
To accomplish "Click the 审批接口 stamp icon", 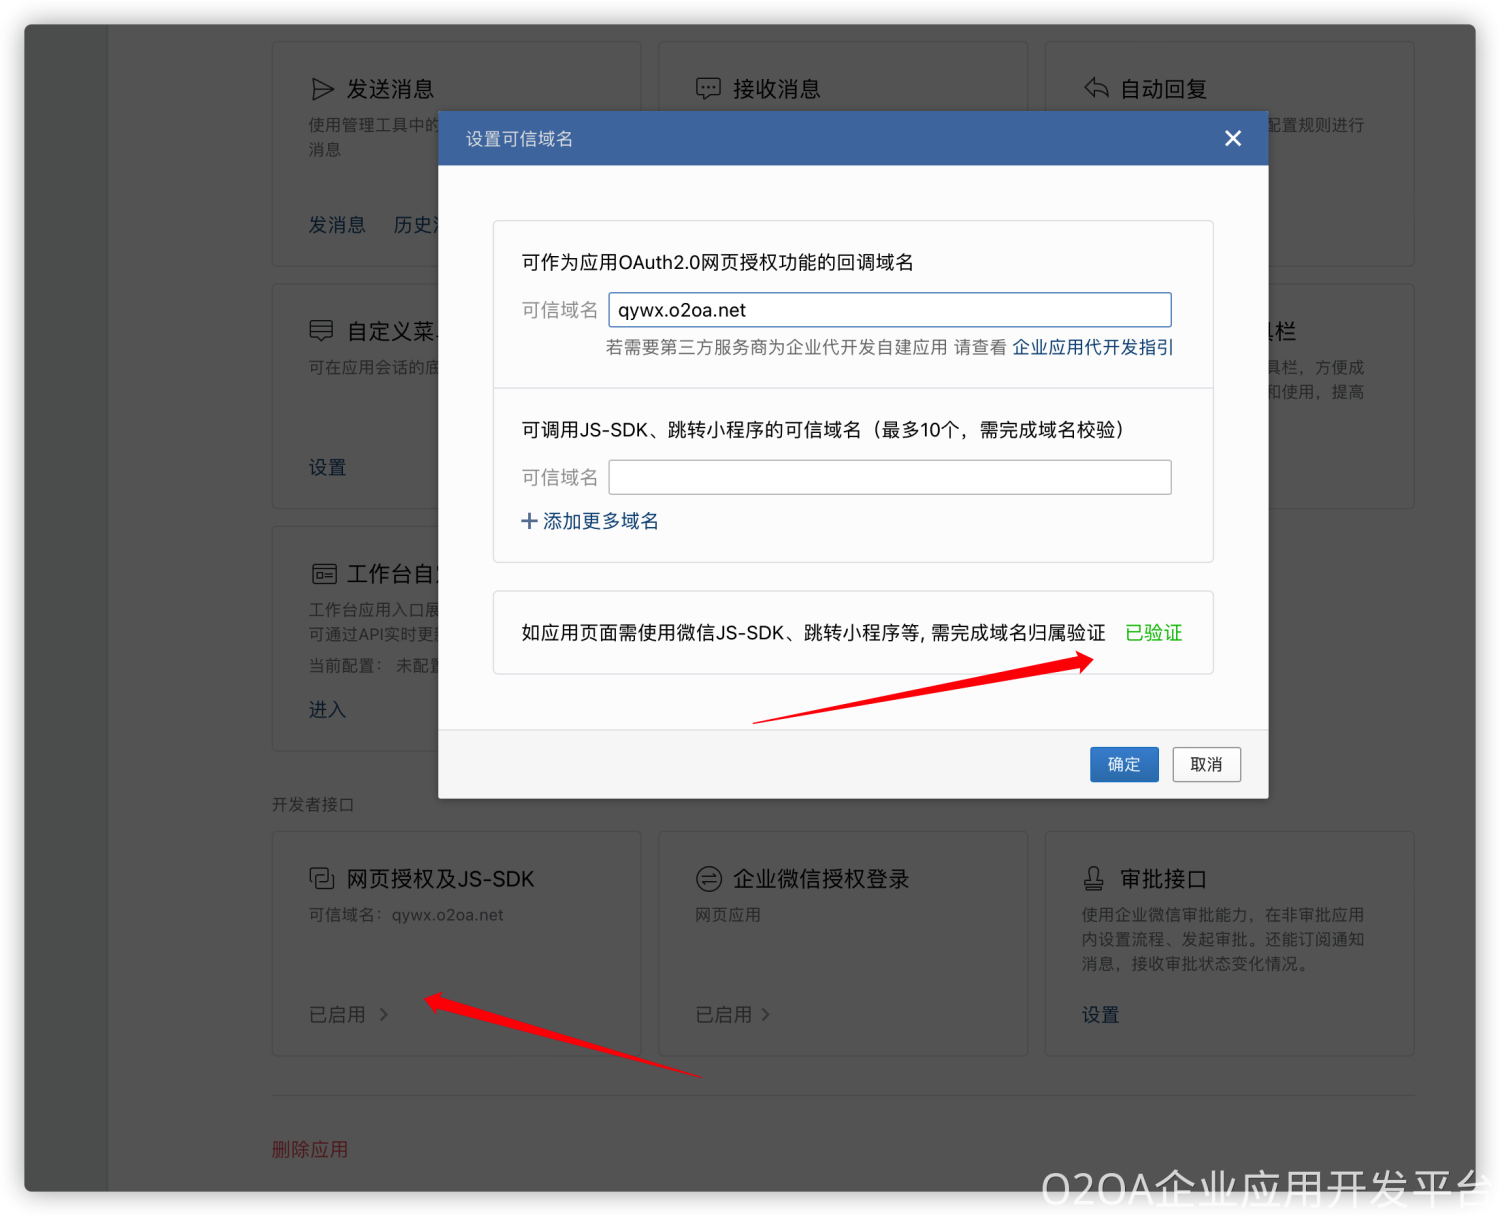I will tap(1094, 879).
